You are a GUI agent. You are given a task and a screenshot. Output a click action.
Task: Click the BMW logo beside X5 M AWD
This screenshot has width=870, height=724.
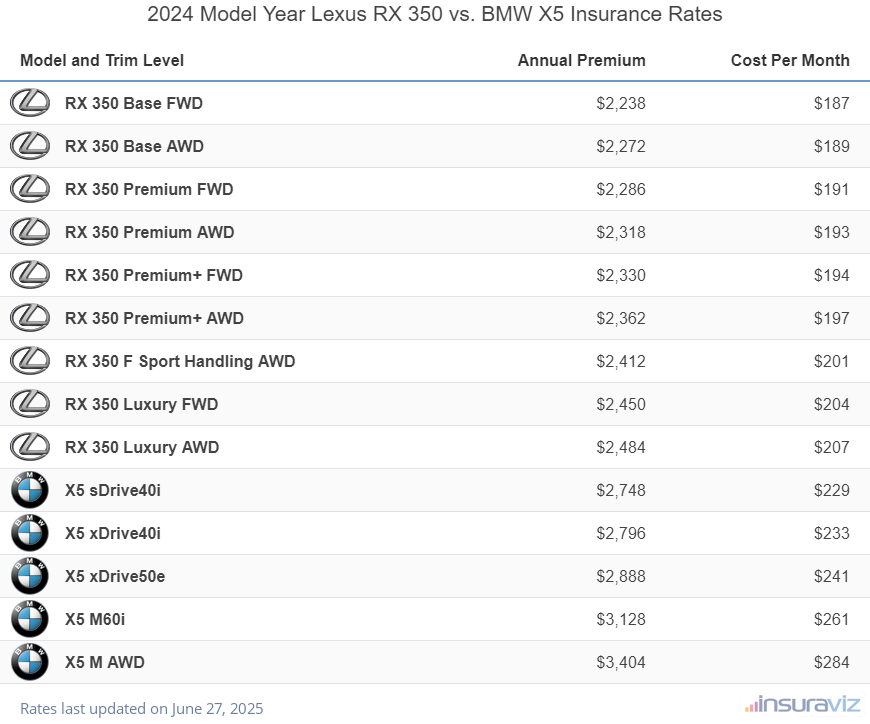click(30, 662)
